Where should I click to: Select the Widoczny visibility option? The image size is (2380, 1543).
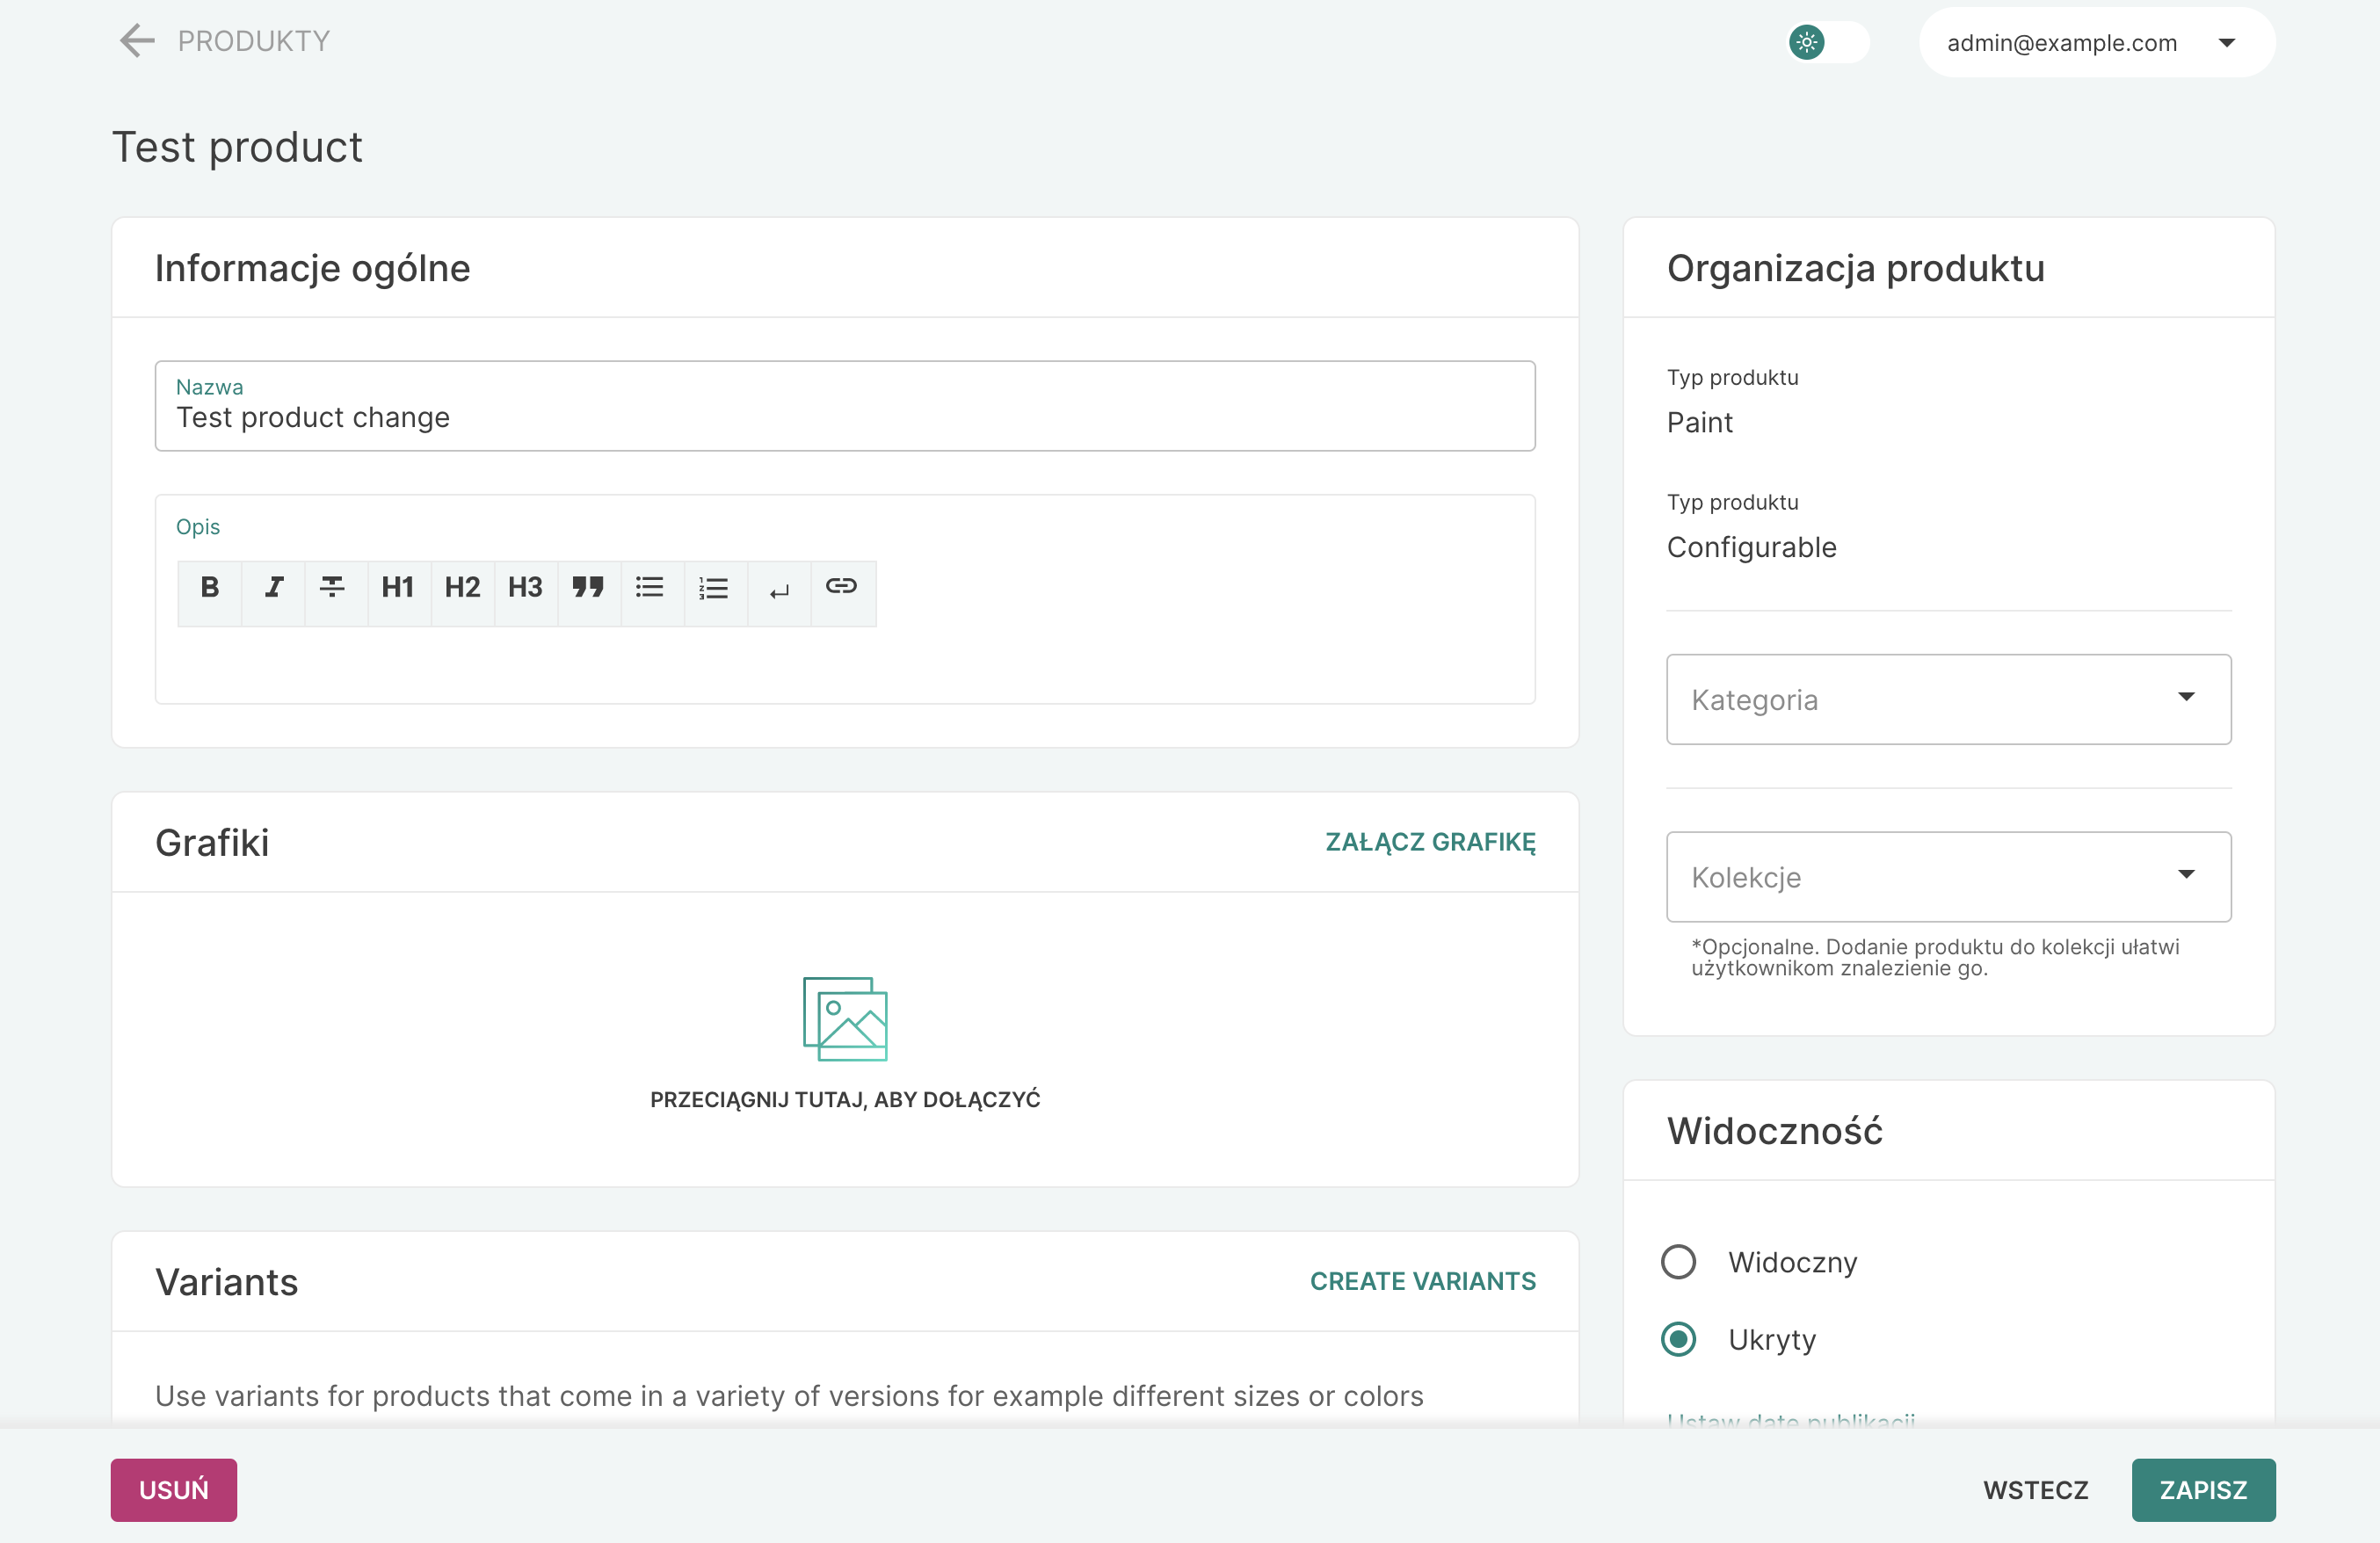(x=1679, y=1262)
